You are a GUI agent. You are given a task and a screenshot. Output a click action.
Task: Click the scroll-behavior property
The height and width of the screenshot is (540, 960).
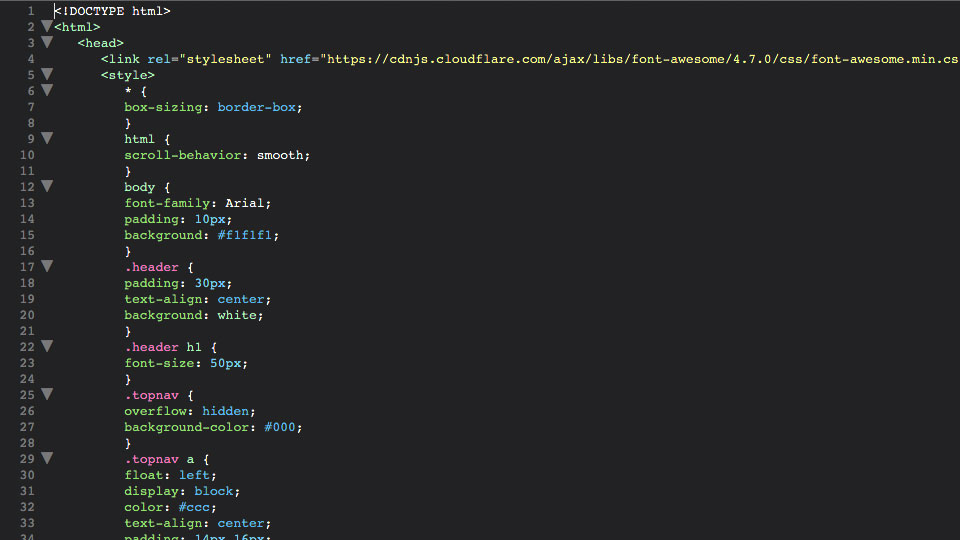182,155
